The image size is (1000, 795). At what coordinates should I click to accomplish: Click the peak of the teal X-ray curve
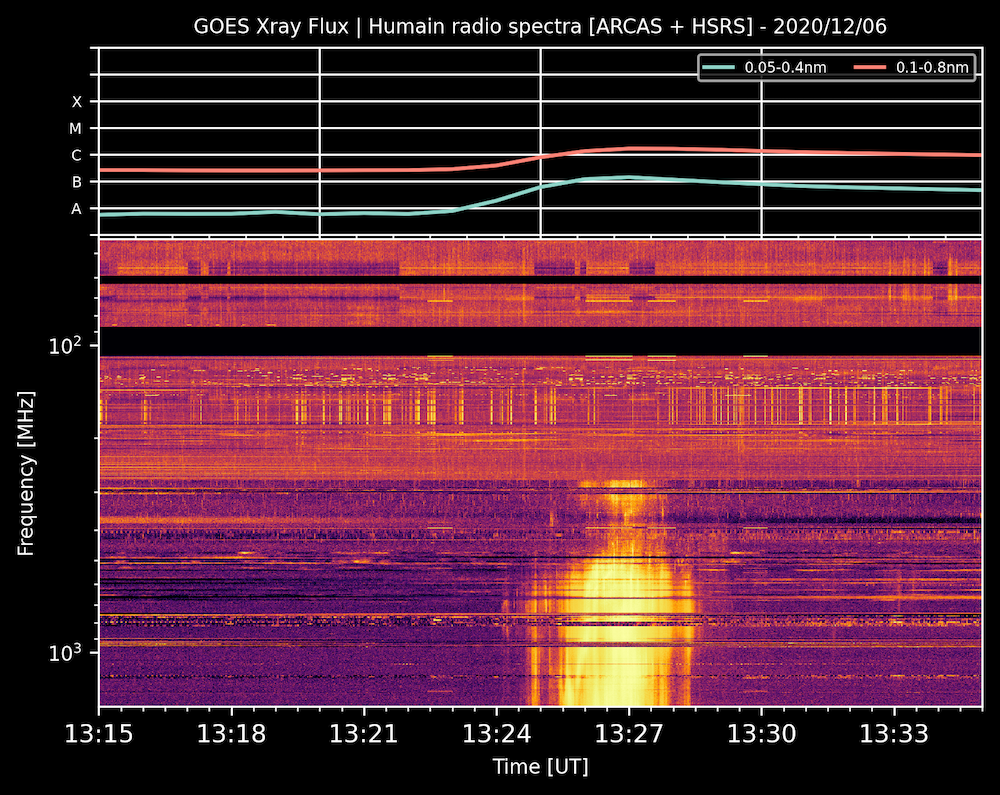pyautogui.click(x=628, y=177)
